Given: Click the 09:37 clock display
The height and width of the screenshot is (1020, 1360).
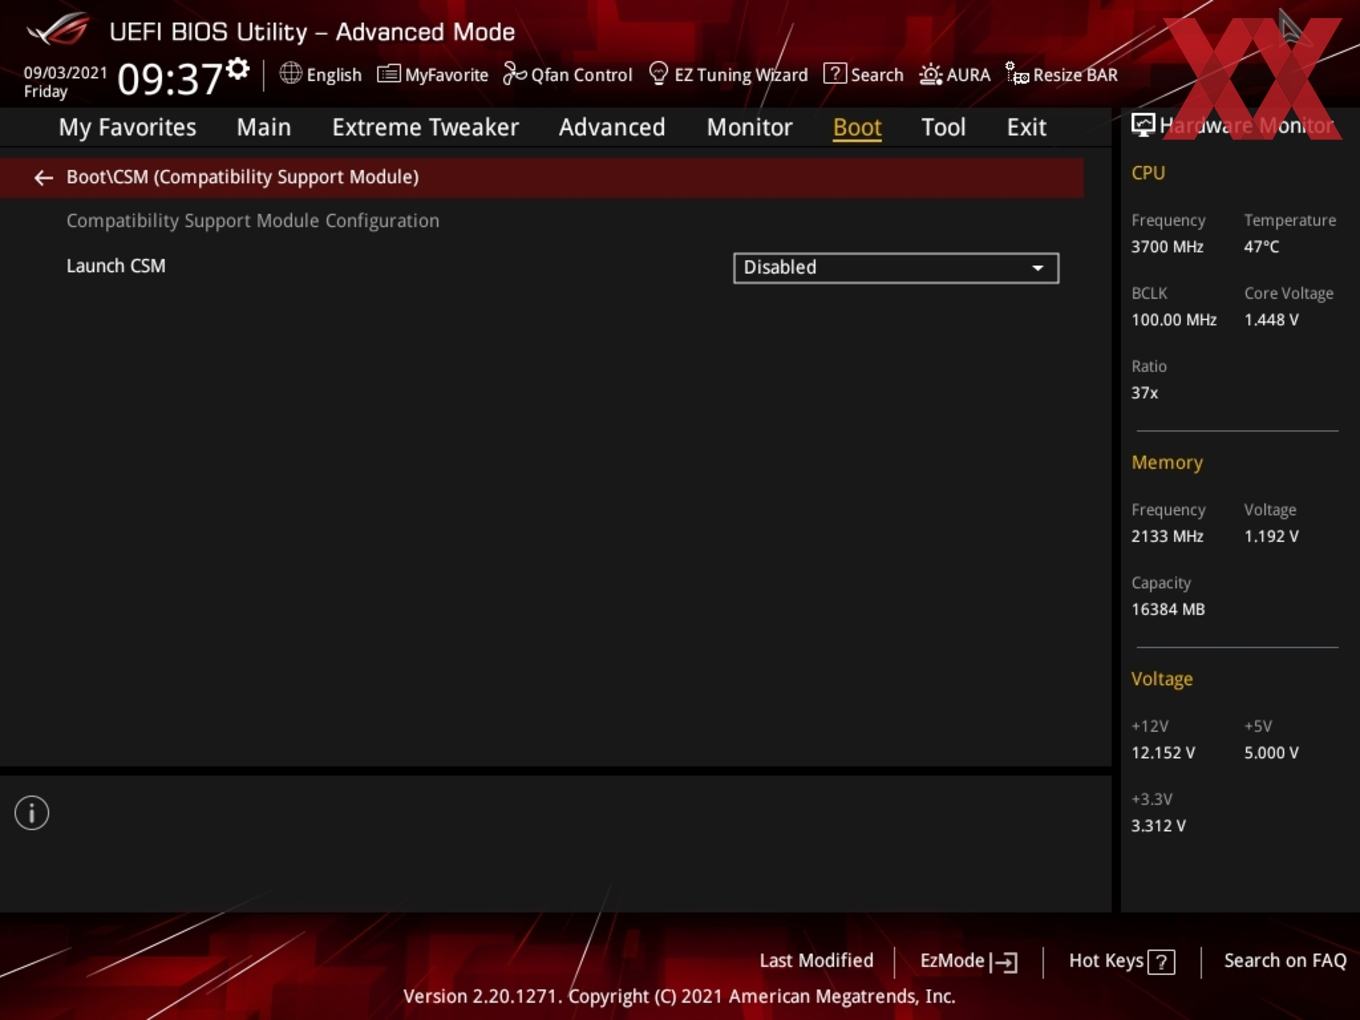Looking at the screenshot, I should pos(170,79).
